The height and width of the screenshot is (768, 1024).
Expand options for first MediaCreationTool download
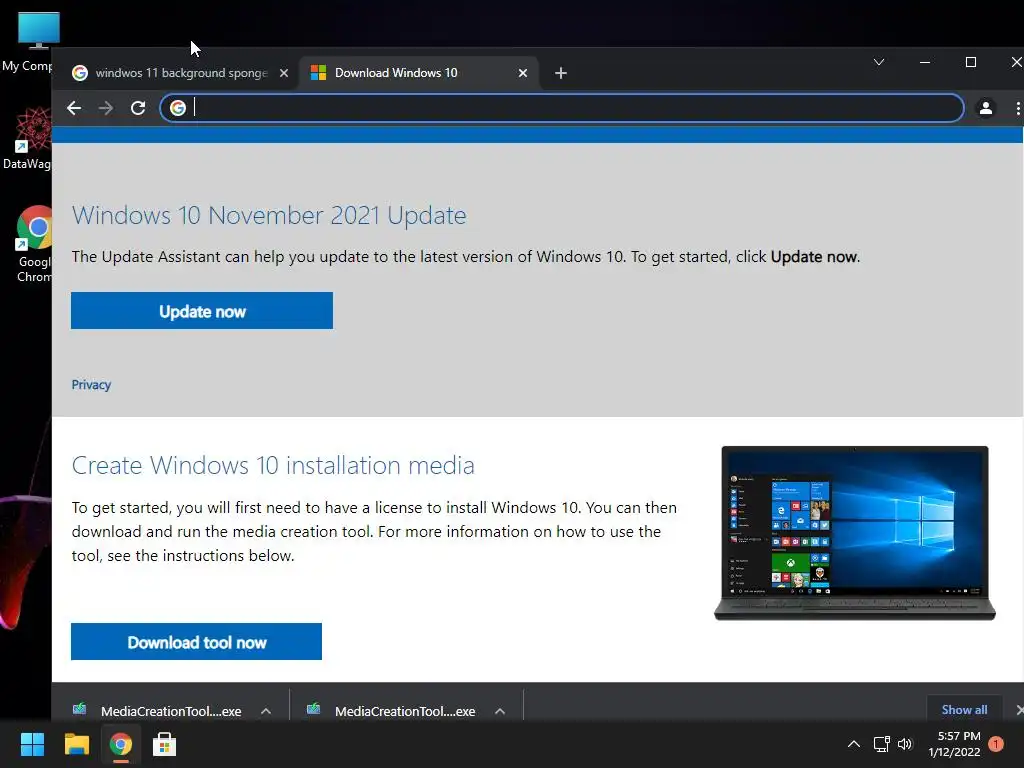tap(266, 711)
